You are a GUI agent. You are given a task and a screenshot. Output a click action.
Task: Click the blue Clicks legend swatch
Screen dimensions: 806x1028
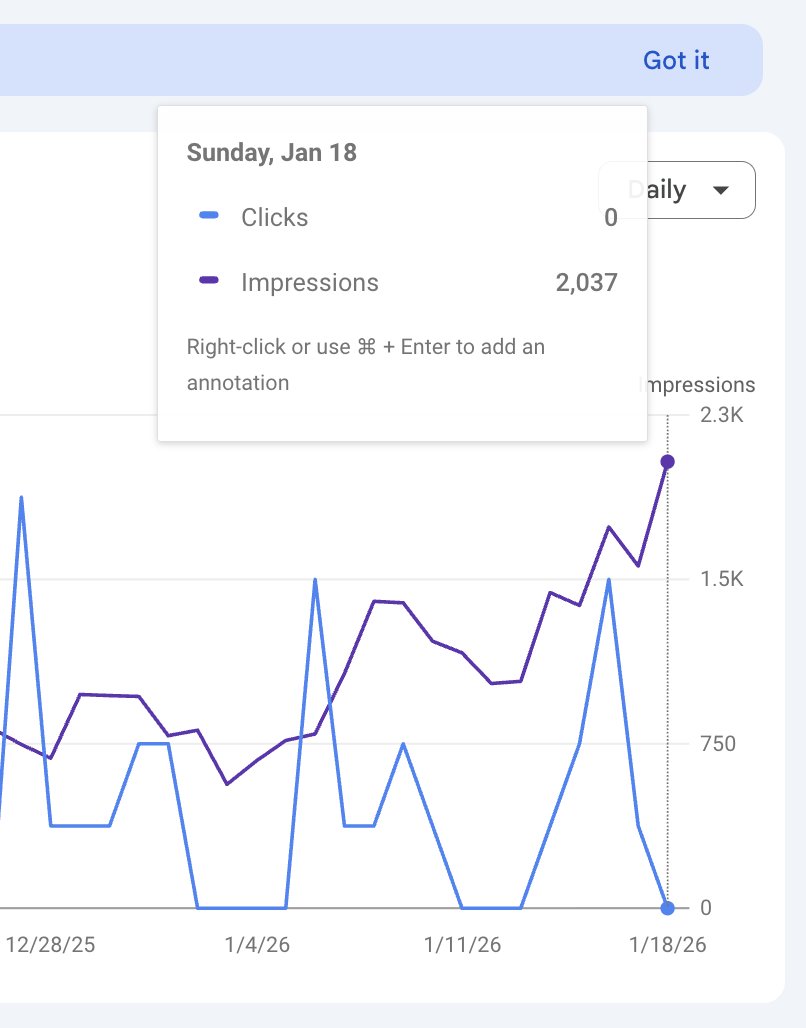pyautogui.click(x=209, y=215)
